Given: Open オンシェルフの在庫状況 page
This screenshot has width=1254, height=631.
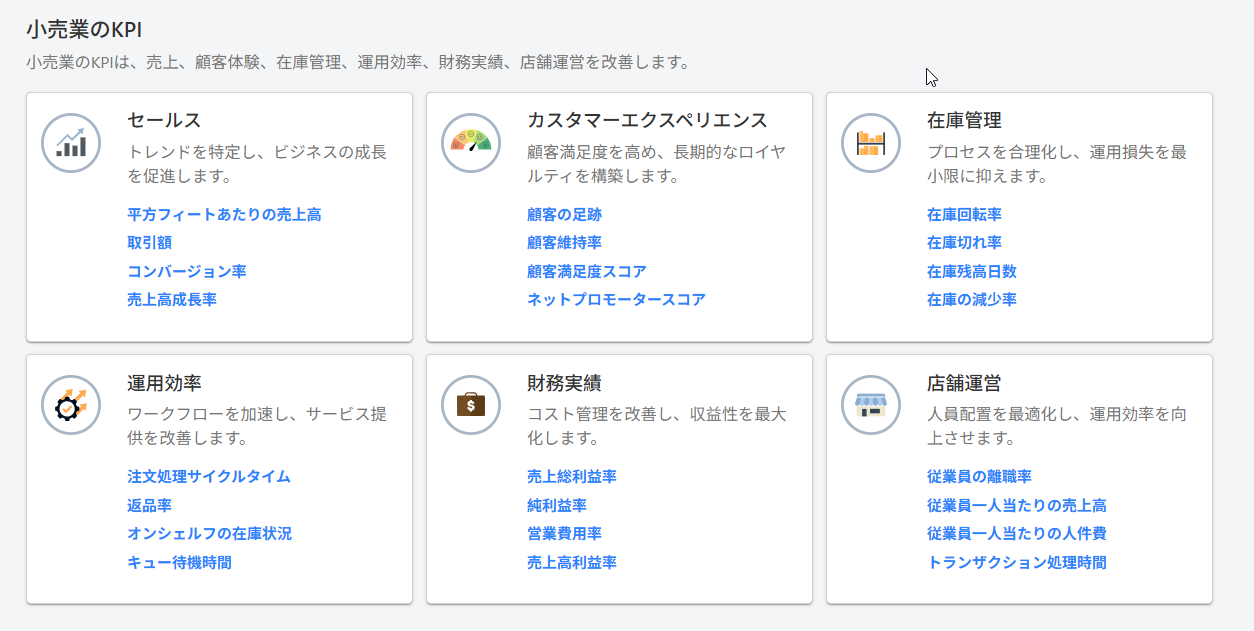Looking at the screenshot, I should click(x=211, y=533).
